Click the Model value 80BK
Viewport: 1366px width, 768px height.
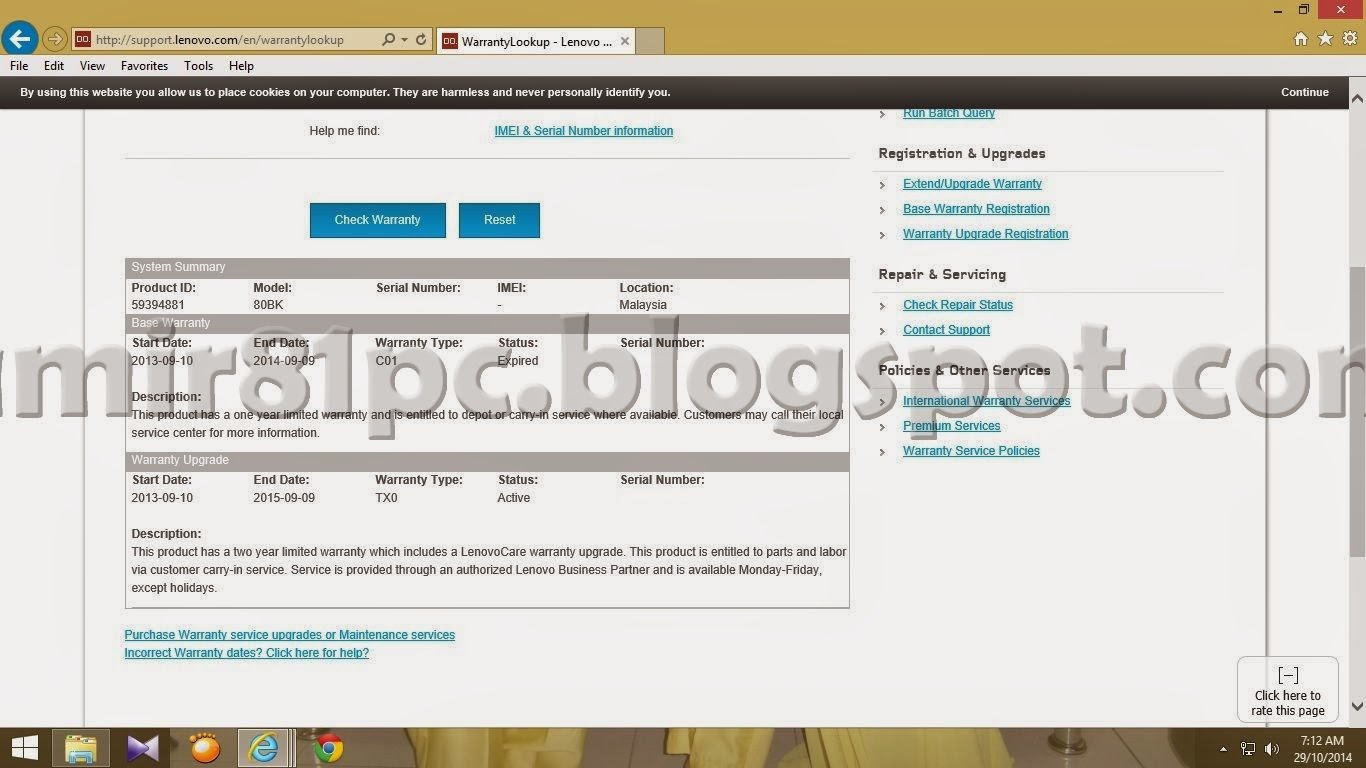pyautogui.click(x=268, y=305)
